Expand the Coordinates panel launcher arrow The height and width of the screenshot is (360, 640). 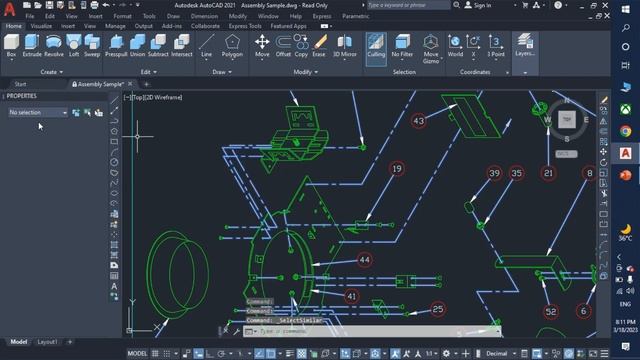click(x=507, y=73)
